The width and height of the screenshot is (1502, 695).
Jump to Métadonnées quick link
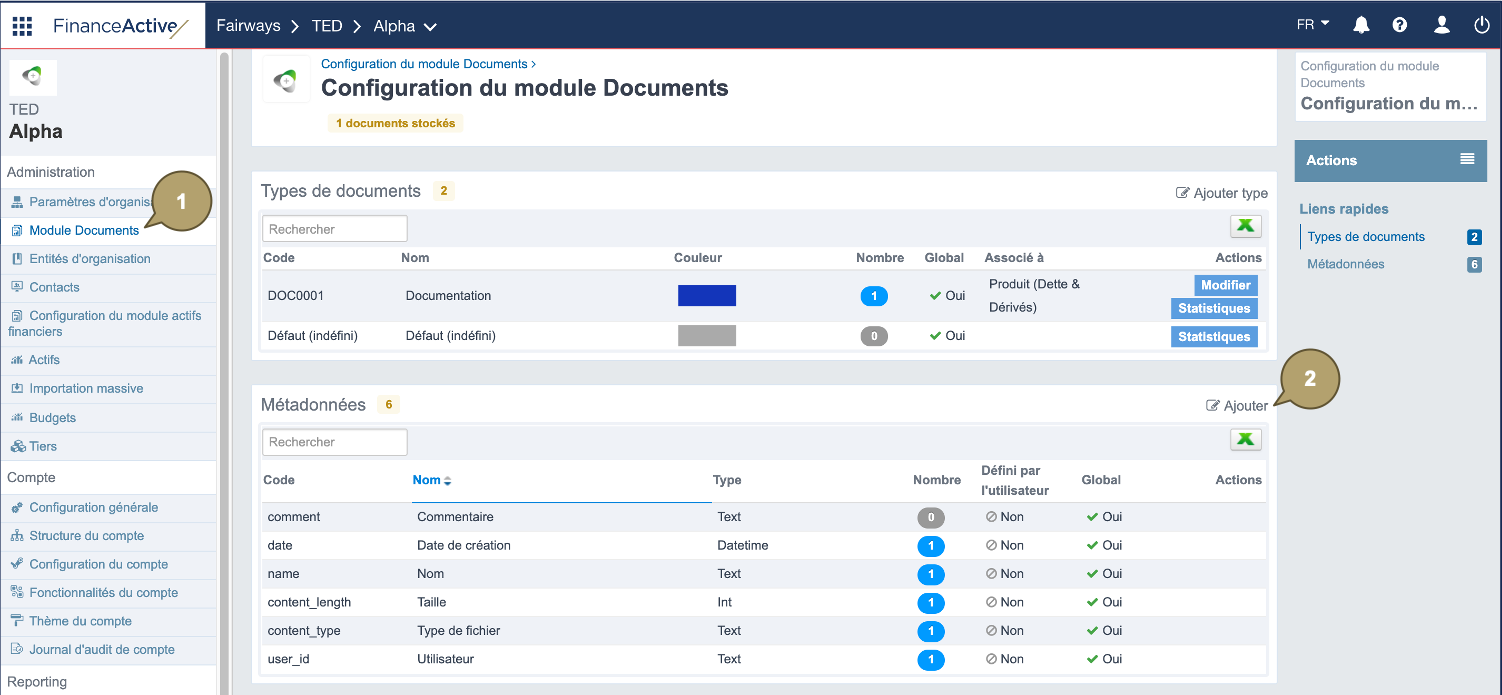click(x=1345, y=264)
